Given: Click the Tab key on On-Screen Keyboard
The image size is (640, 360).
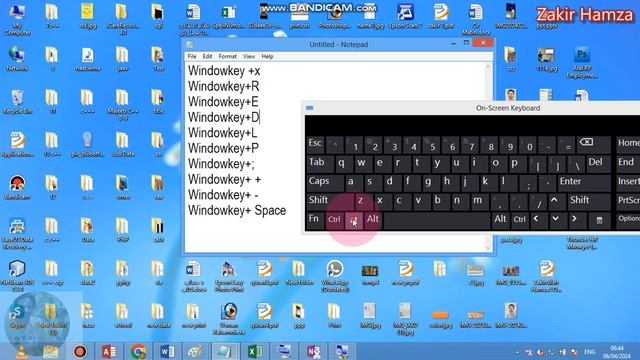Looking at the screenshot, I should (320, 163).
